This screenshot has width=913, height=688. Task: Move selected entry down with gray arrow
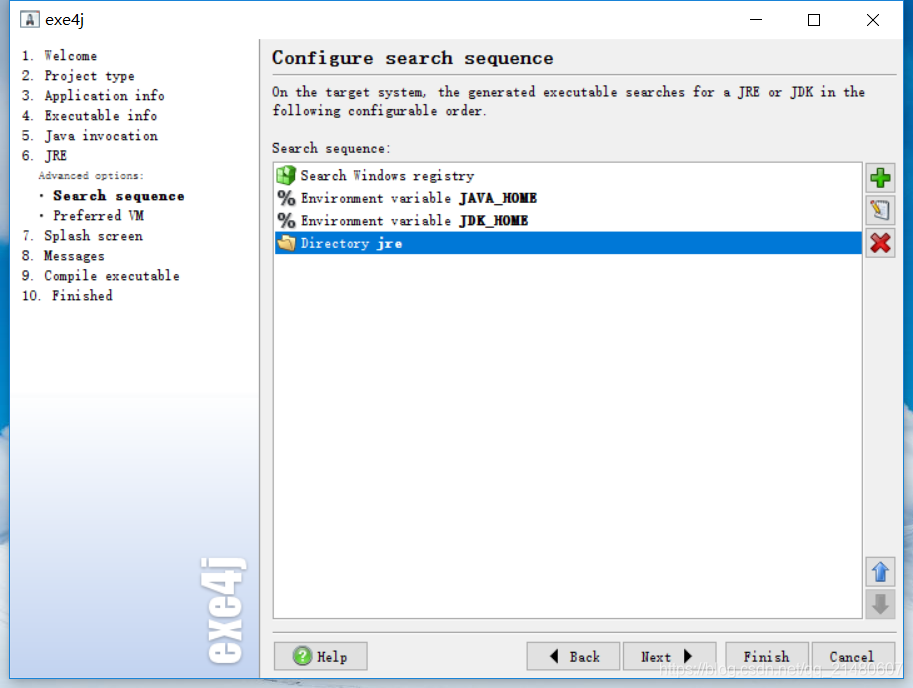880,604
